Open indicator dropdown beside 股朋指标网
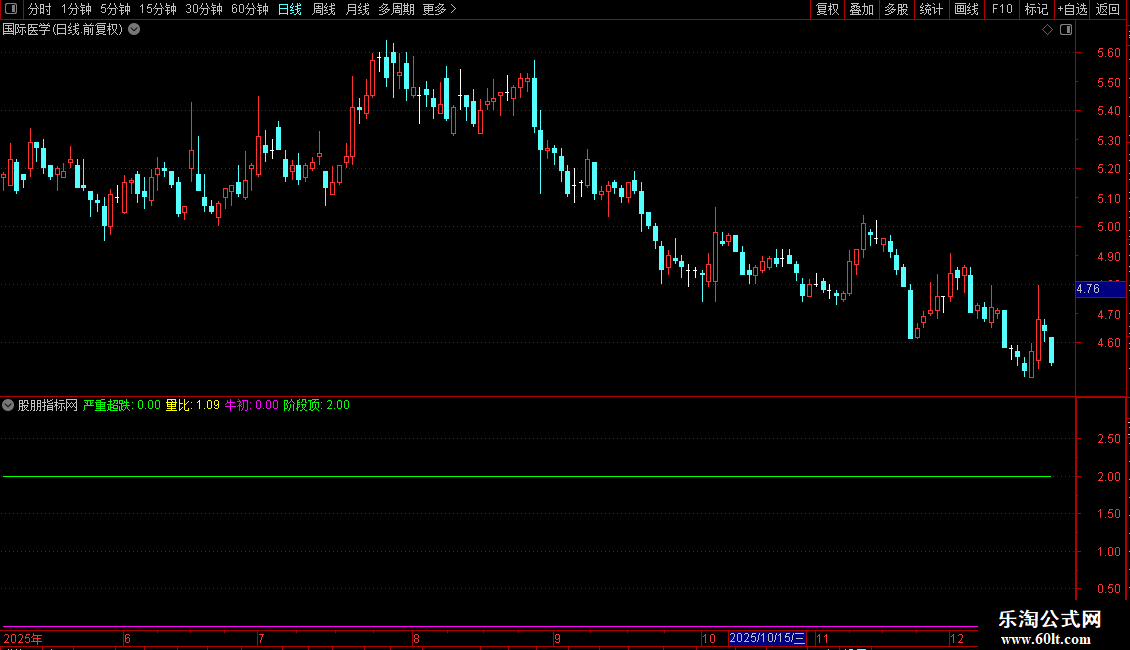 [8, 405]
